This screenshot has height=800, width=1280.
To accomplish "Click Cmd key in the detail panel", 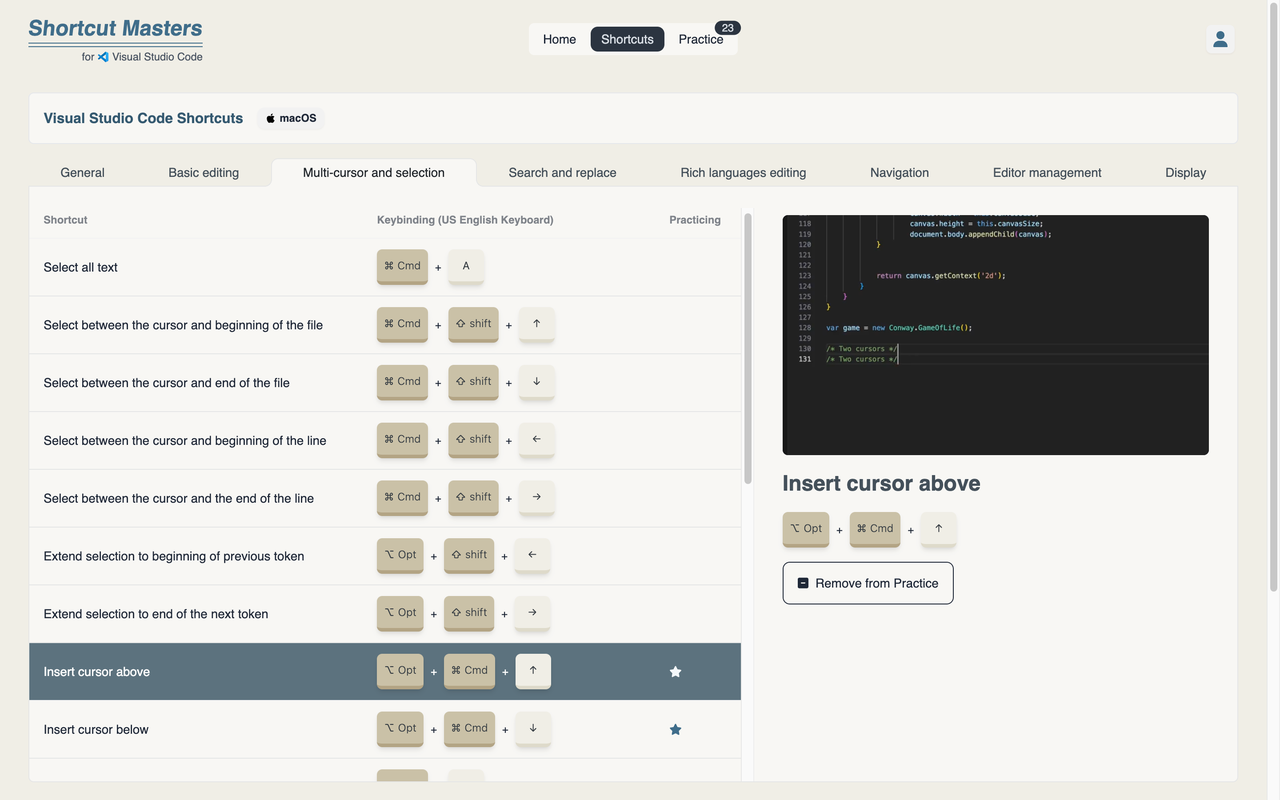I will pyautogui.click(x=875, y=530).
